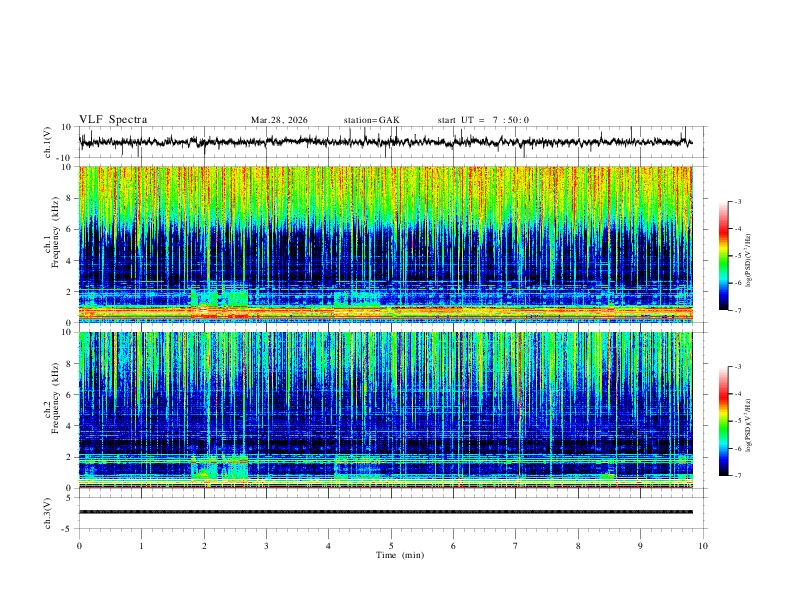This screenshot has height=612, width=792.
Task: Click the '-5' tick on ch.3(V) axis
Action: [67, 529]
